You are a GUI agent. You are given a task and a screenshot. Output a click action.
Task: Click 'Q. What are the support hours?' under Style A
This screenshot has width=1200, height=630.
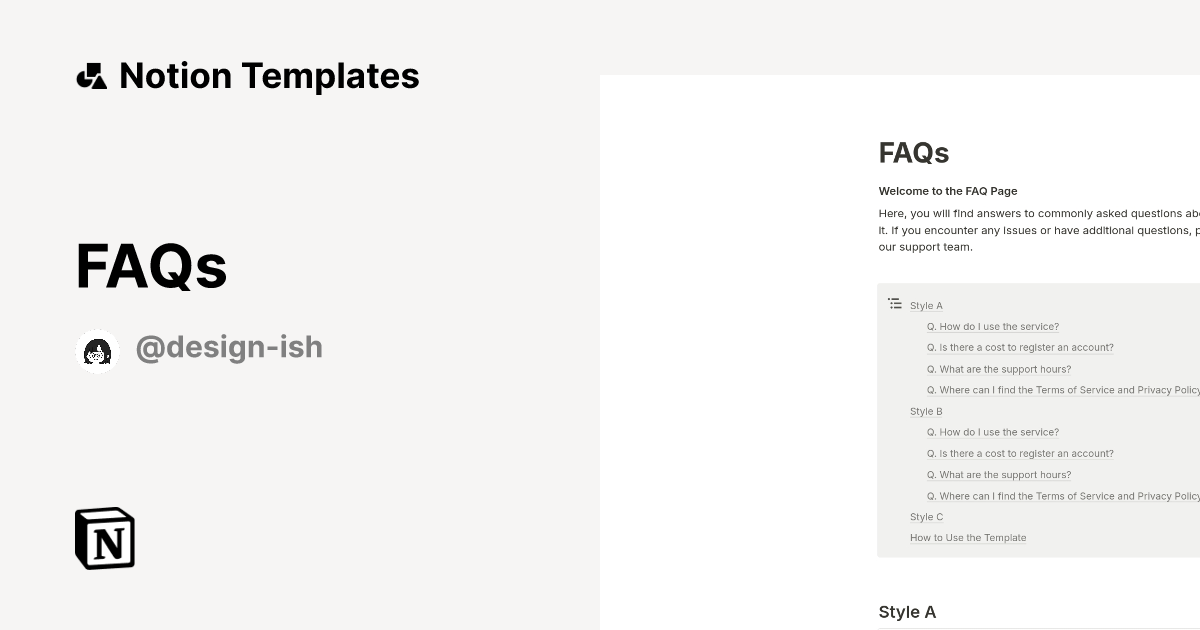[x=999, y=368]
